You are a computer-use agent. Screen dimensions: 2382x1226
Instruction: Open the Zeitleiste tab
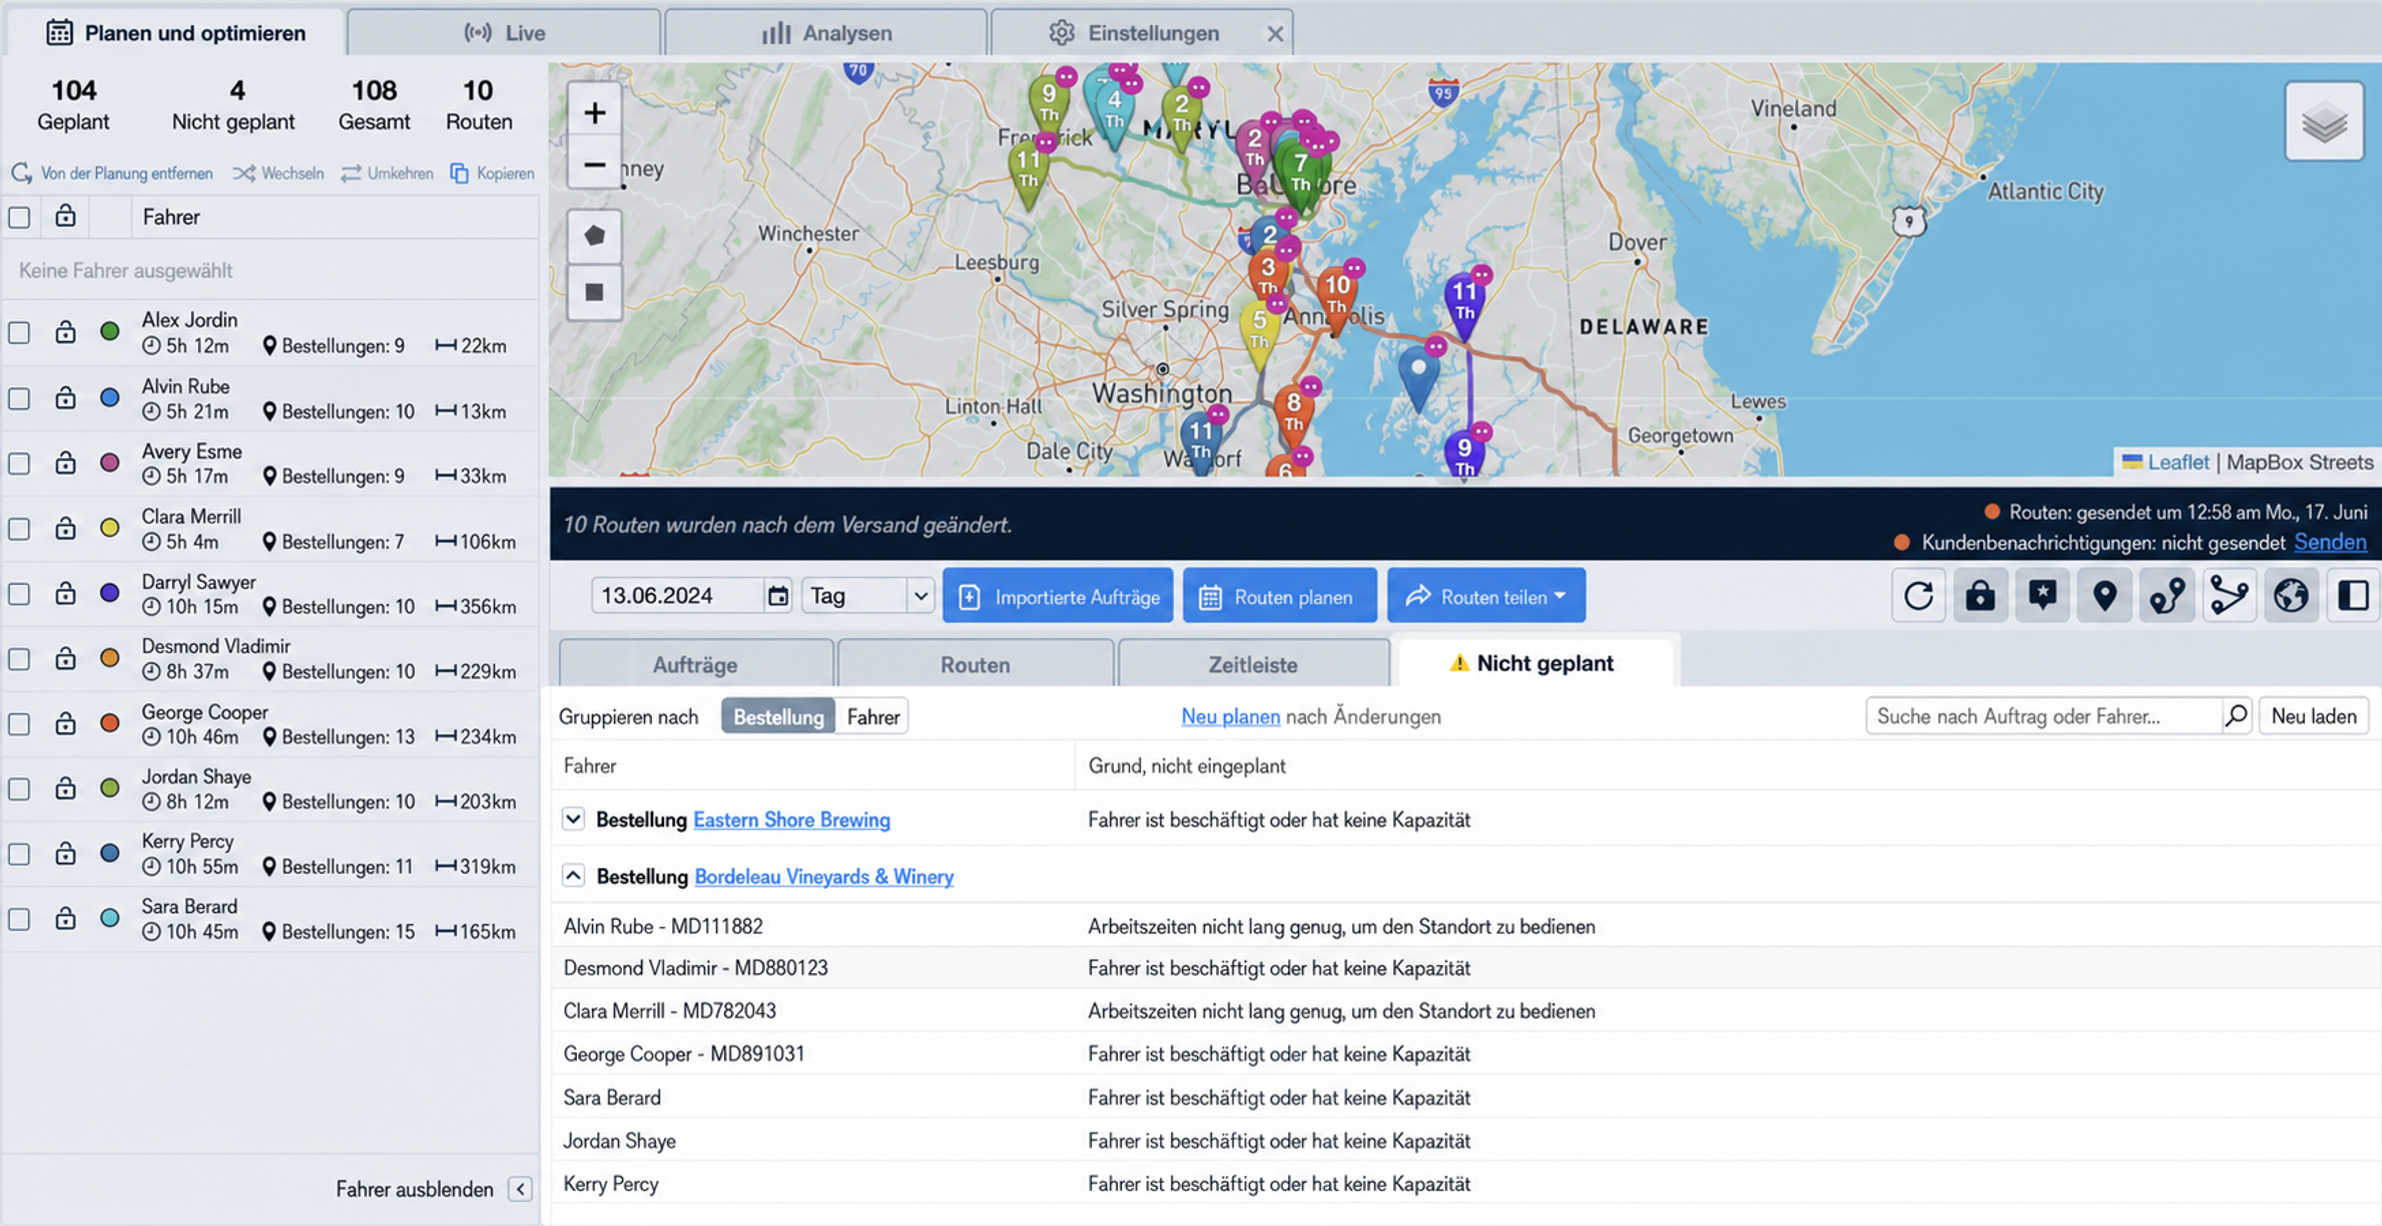coord(1253,664)
